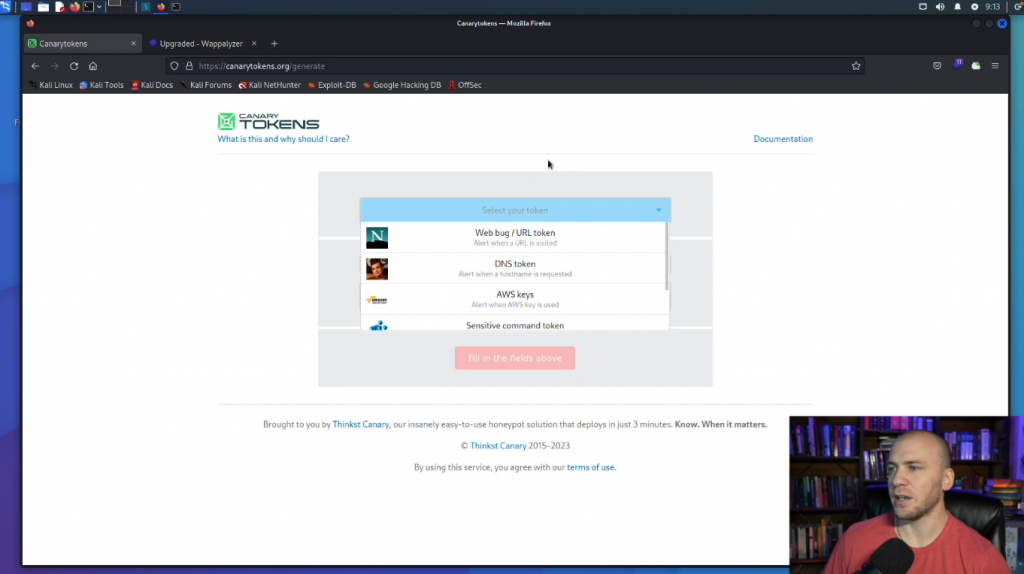Click the 'Fill in the fields above' button
This screenshot has width=1024, height=574.
click(x=515, y=358)
